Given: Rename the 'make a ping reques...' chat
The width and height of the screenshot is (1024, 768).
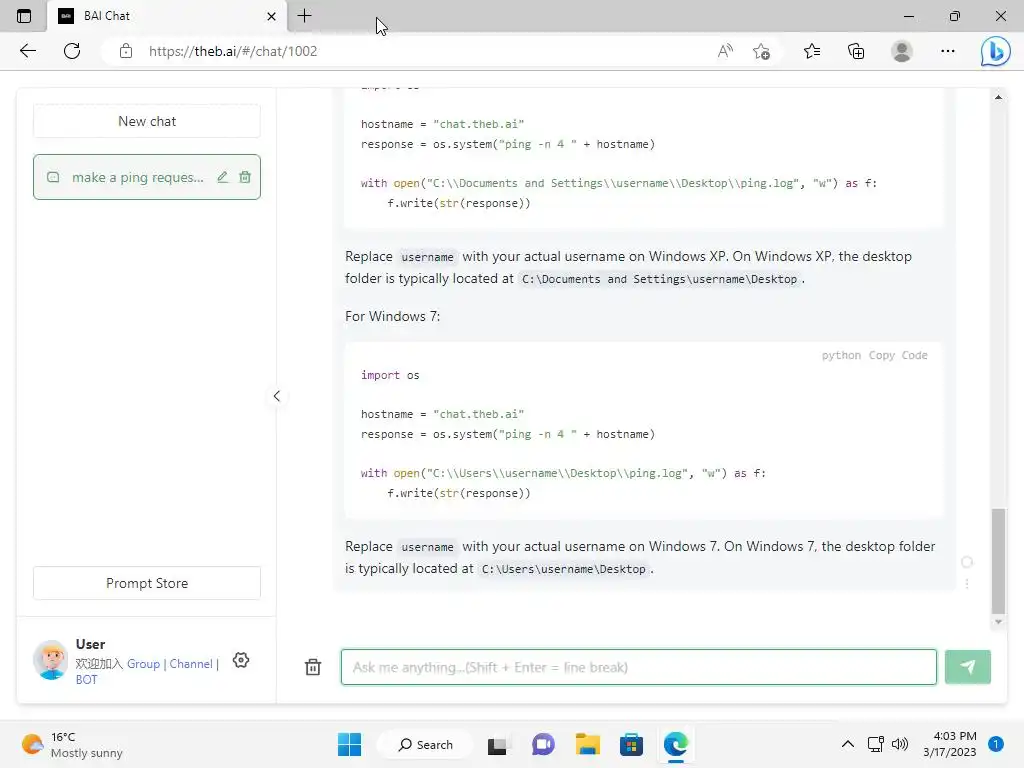Looking at the screenshot, I should pos(223,177).
